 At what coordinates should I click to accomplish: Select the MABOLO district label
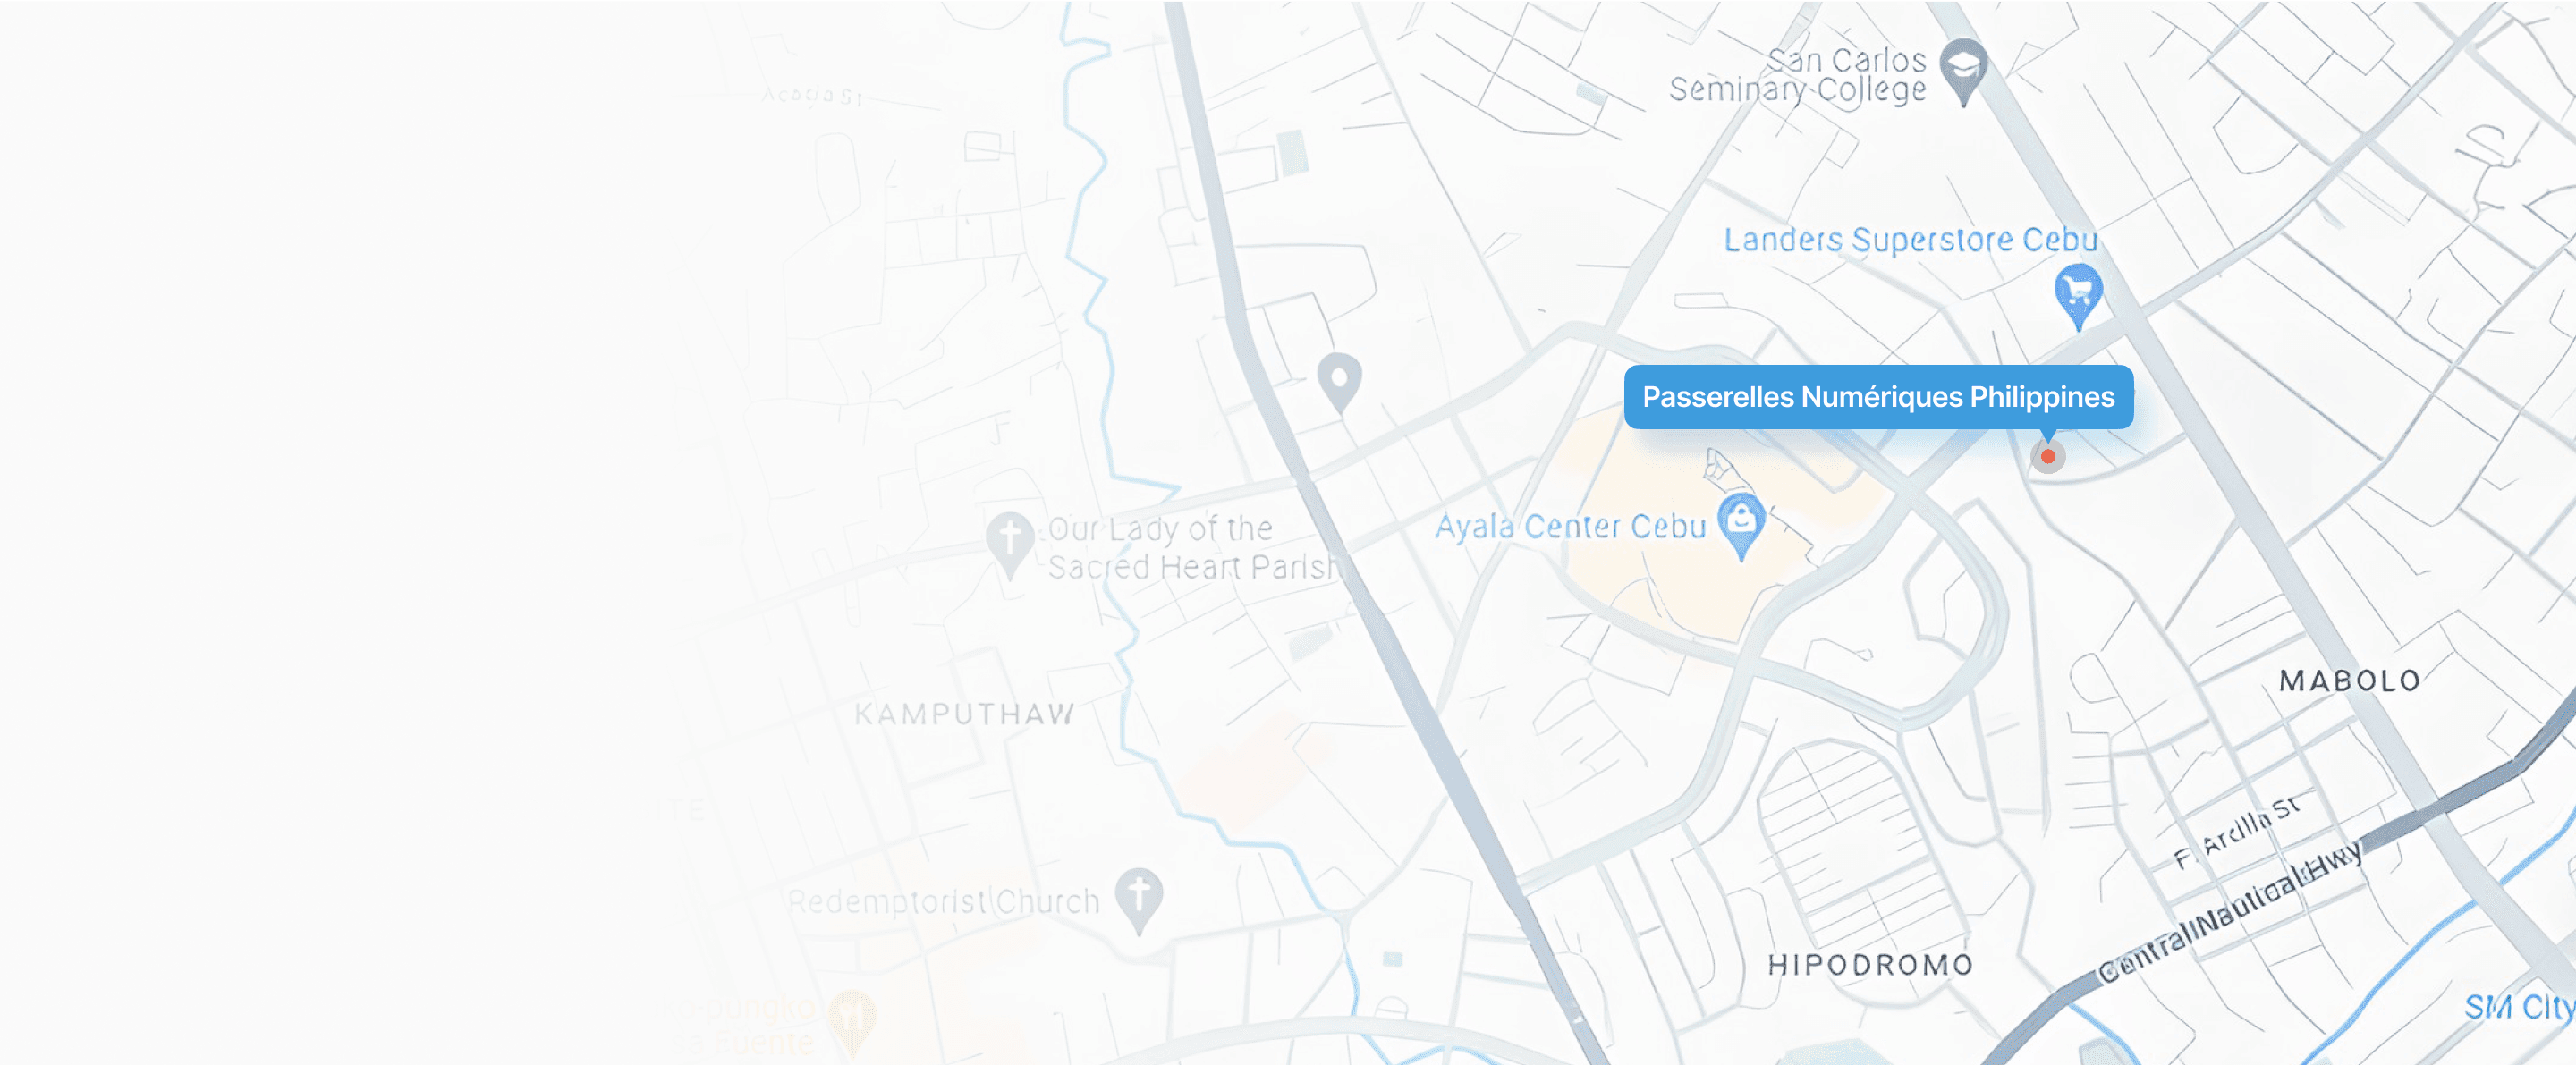[2350, 681]
